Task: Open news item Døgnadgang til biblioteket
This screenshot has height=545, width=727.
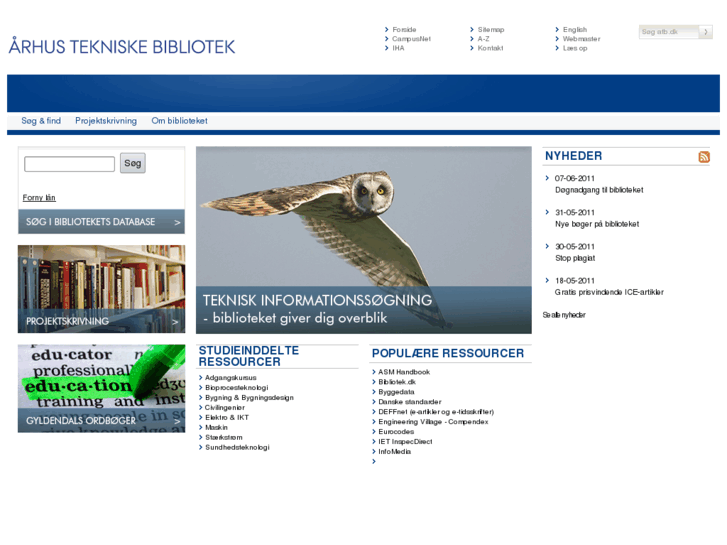Action: click(599, 190)
